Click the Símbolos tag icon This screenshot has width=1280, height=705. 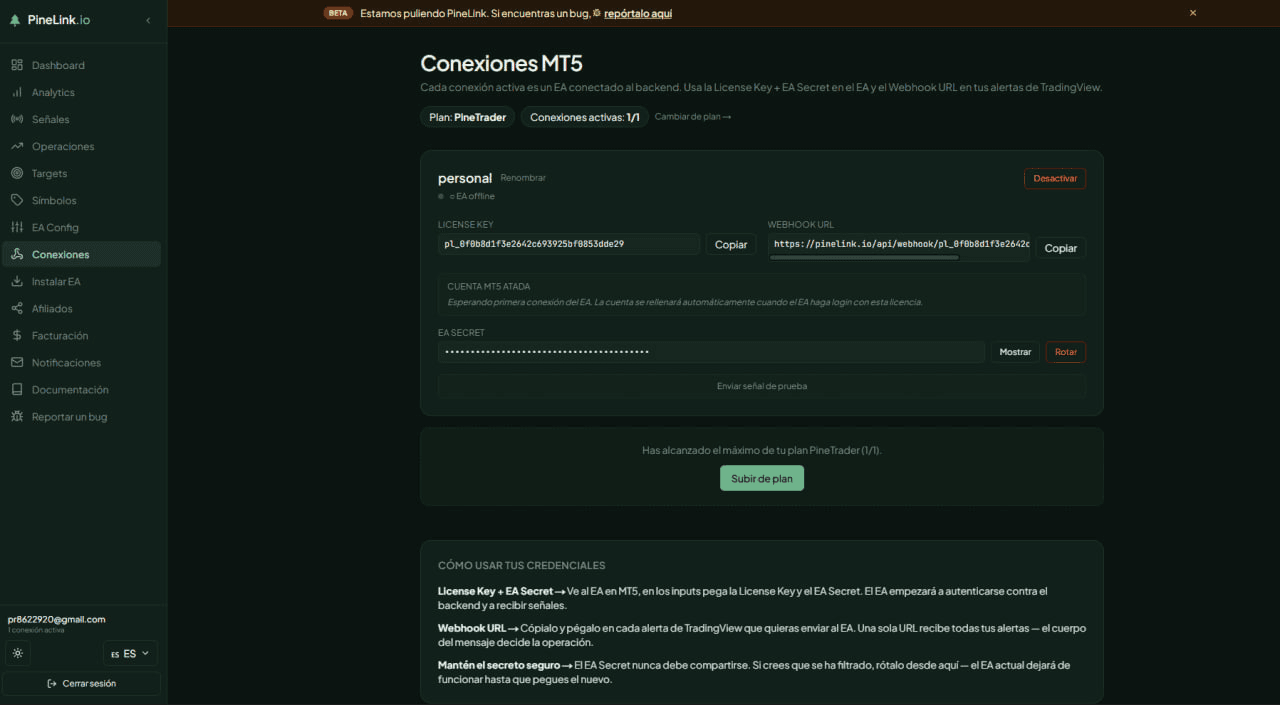pyautogui.click(x=17, y=200)
